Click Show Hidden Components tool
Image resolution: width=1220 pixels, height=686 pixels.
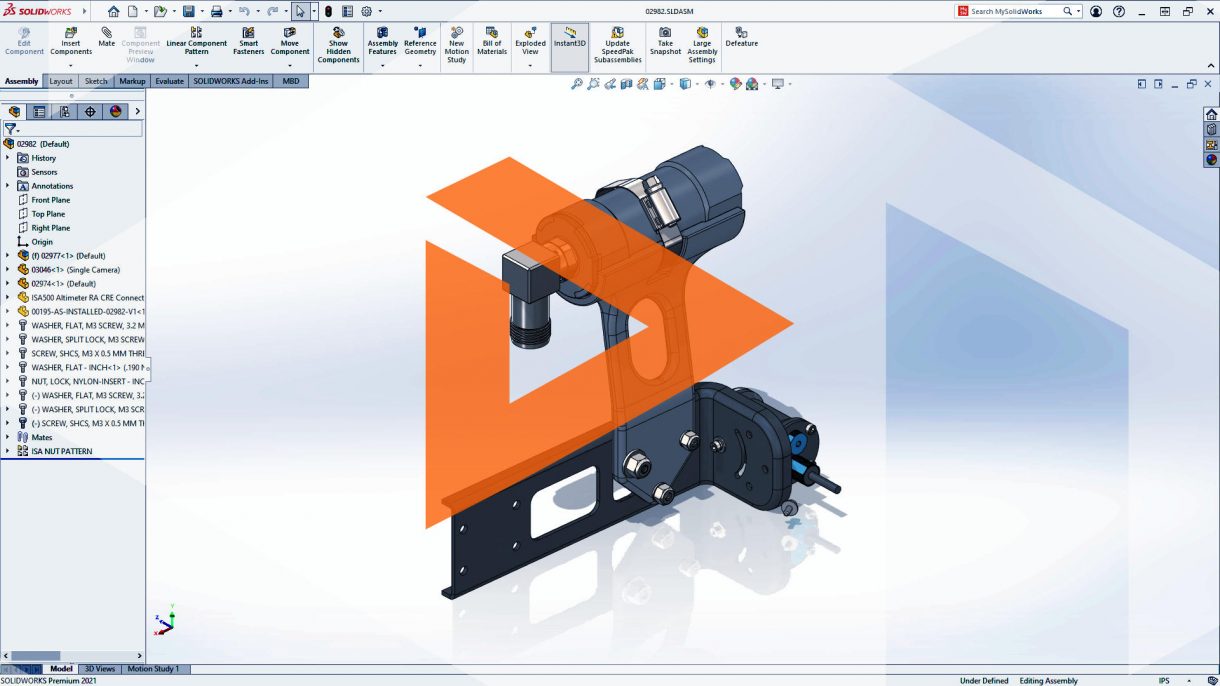tap(338, 45)
